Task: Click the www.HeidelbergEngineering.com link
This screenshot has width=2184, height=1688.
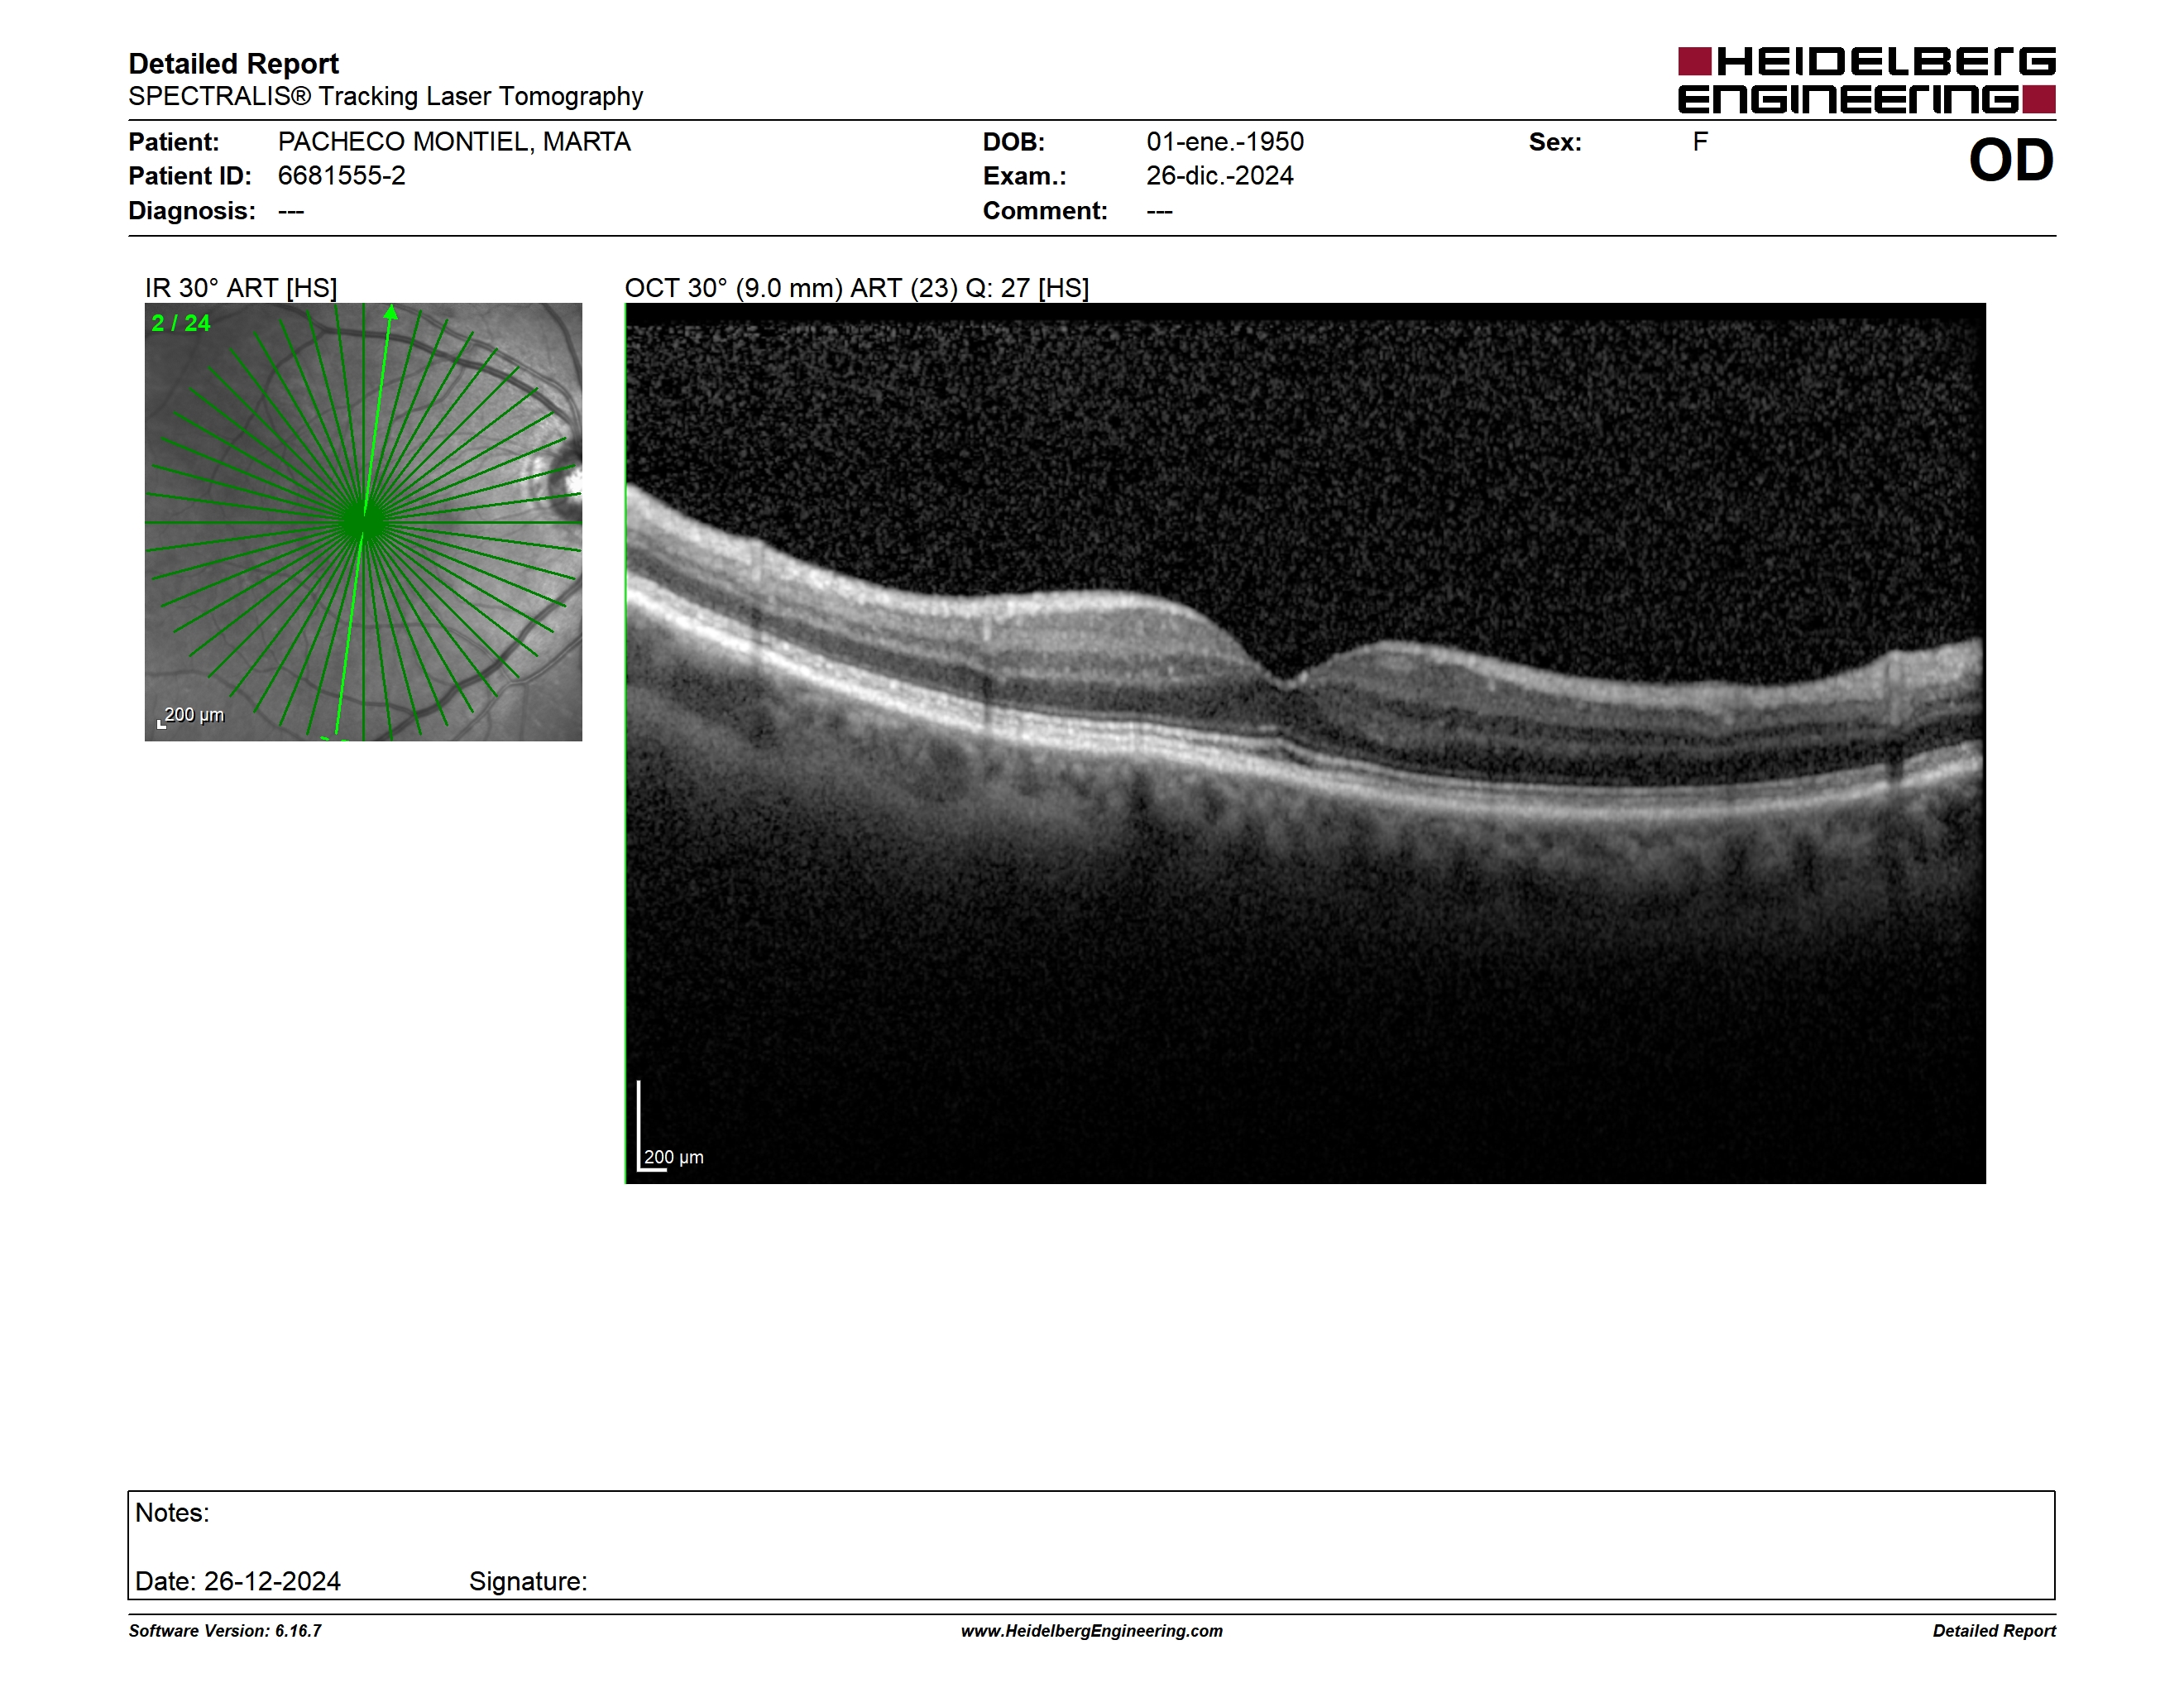Action: [1091, 1631]
